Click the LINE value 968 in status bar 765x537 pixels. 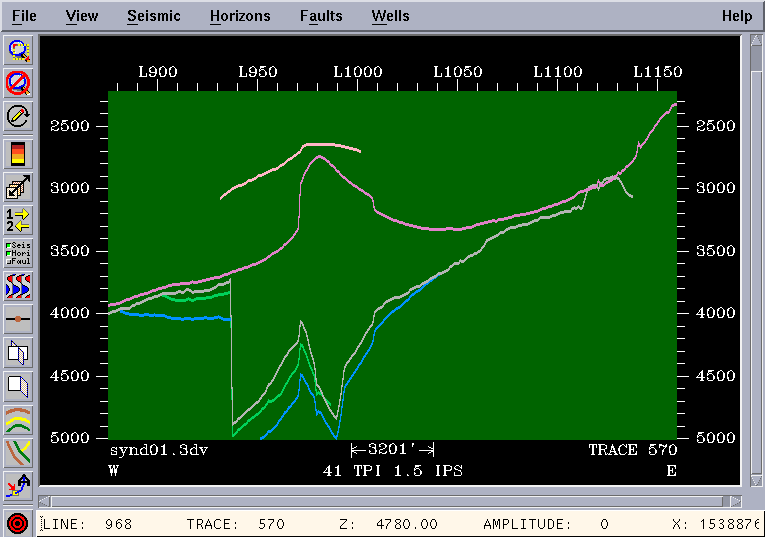118,524
